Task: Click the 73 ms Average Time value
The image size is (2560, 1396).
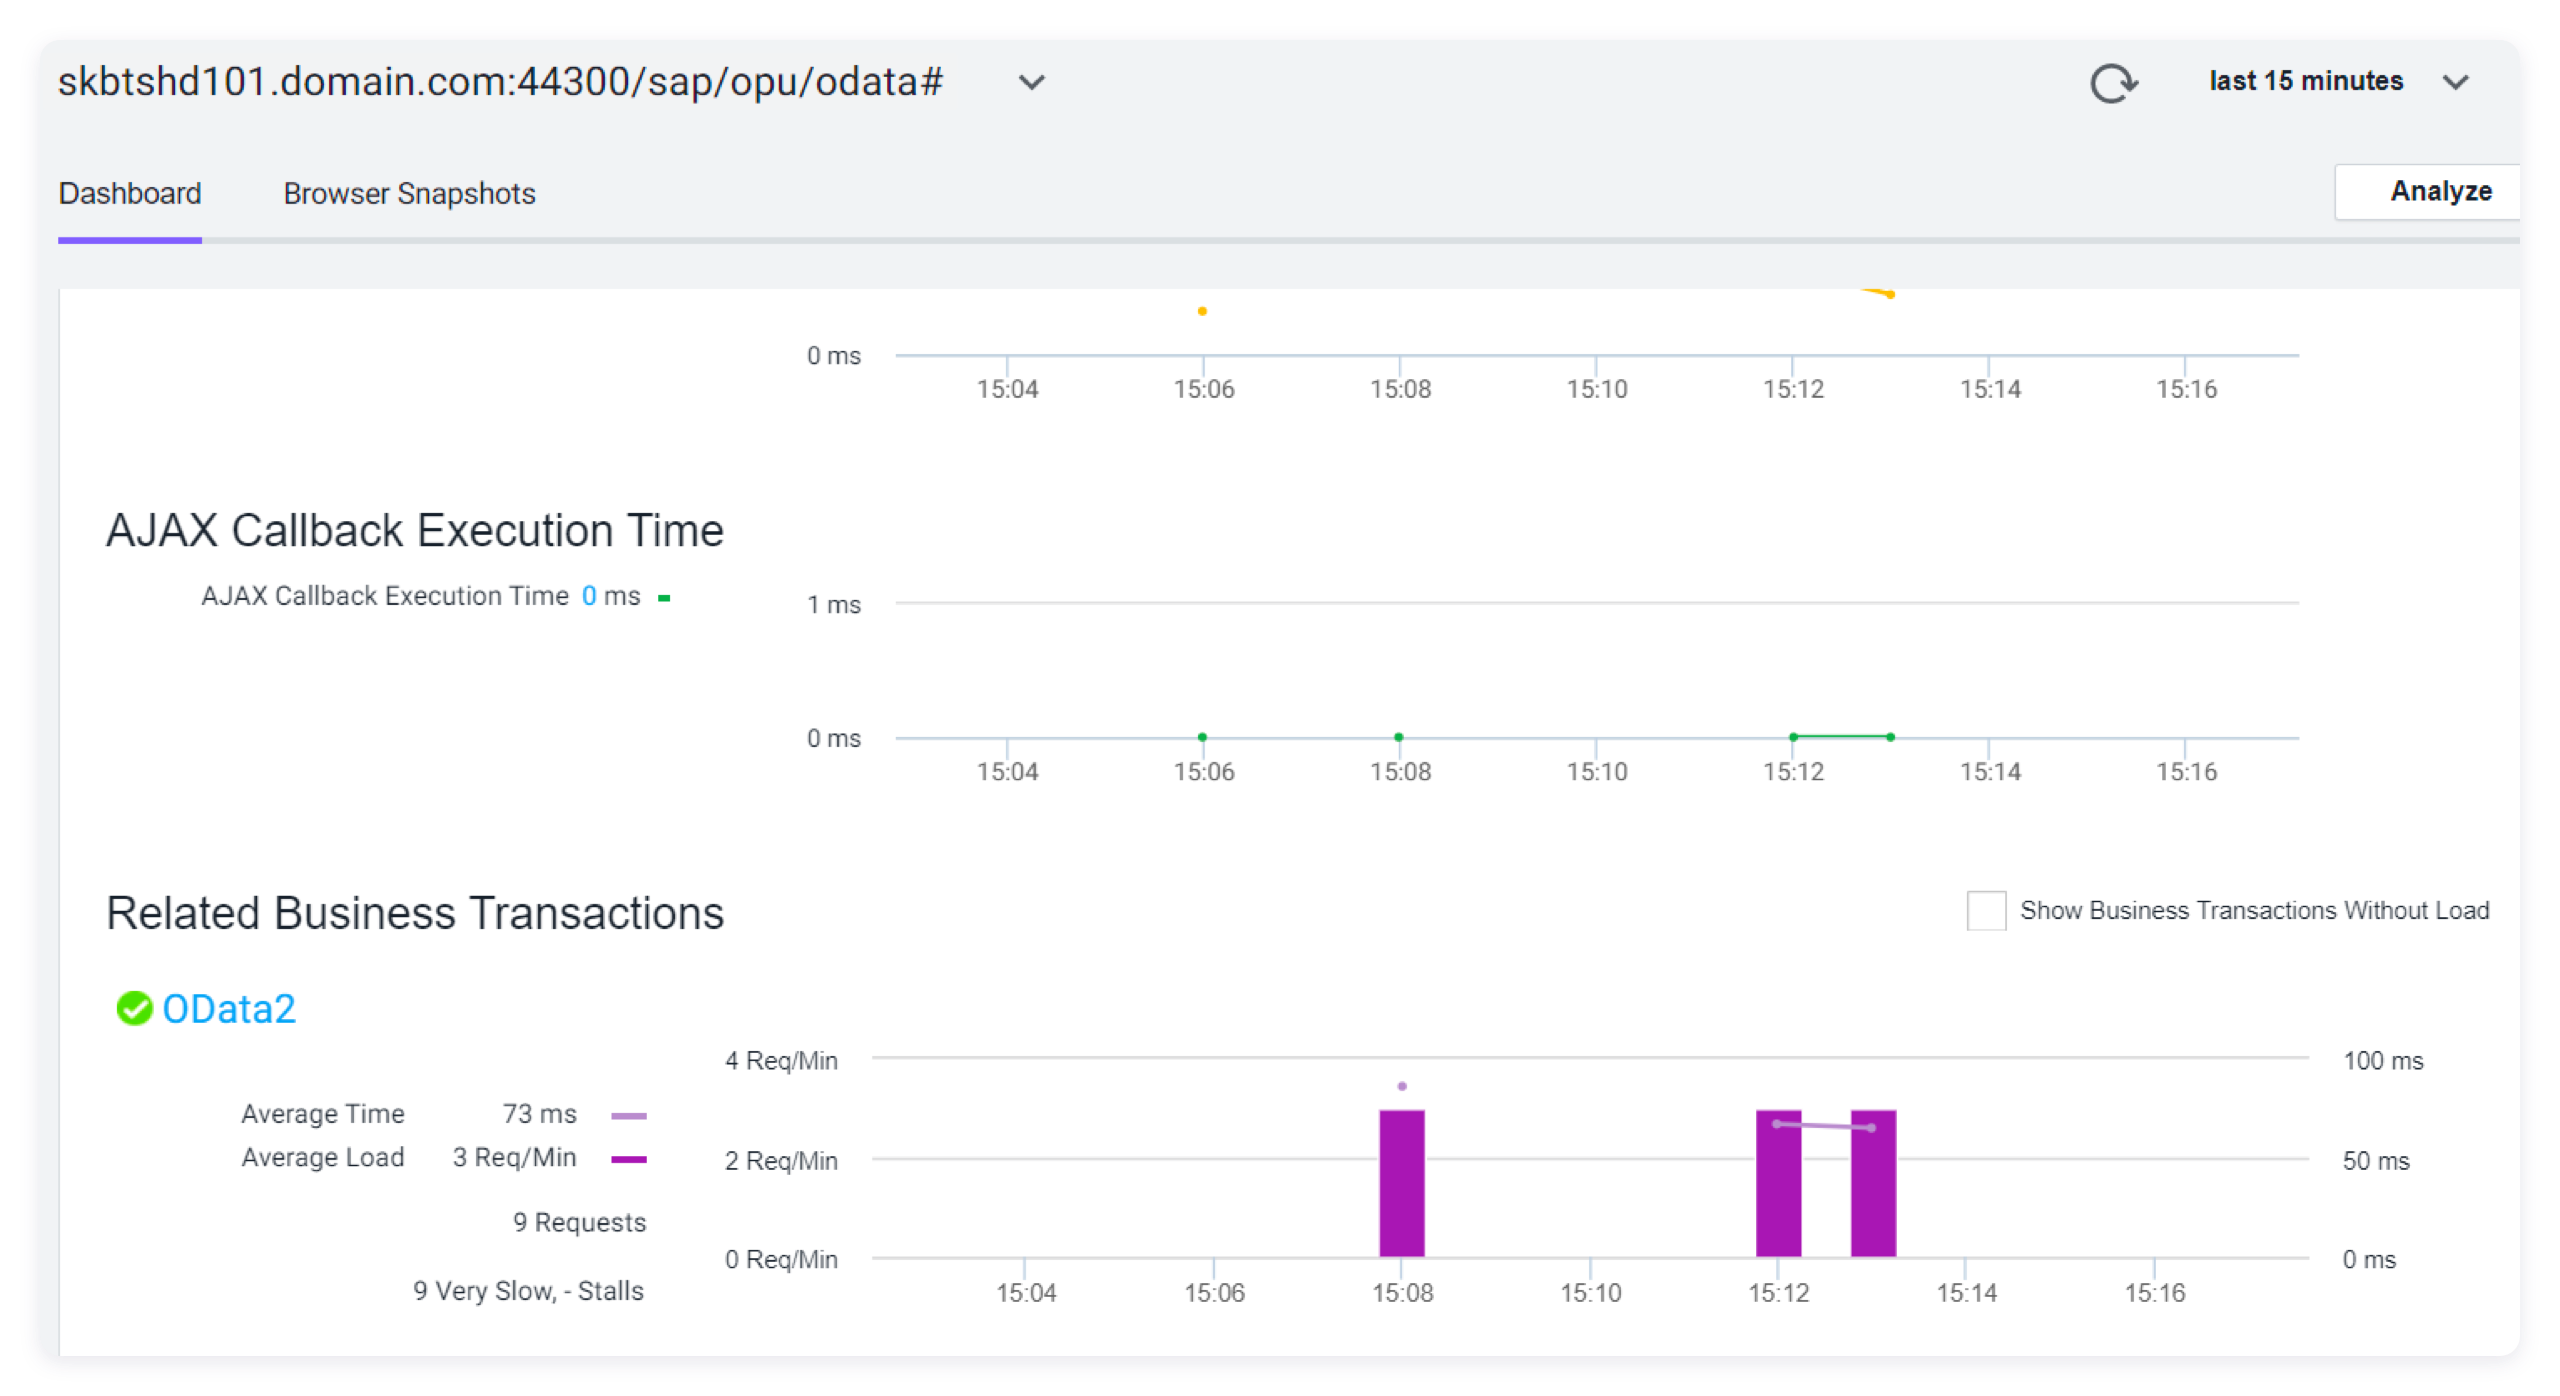Action: click(x=539, y=1113)
